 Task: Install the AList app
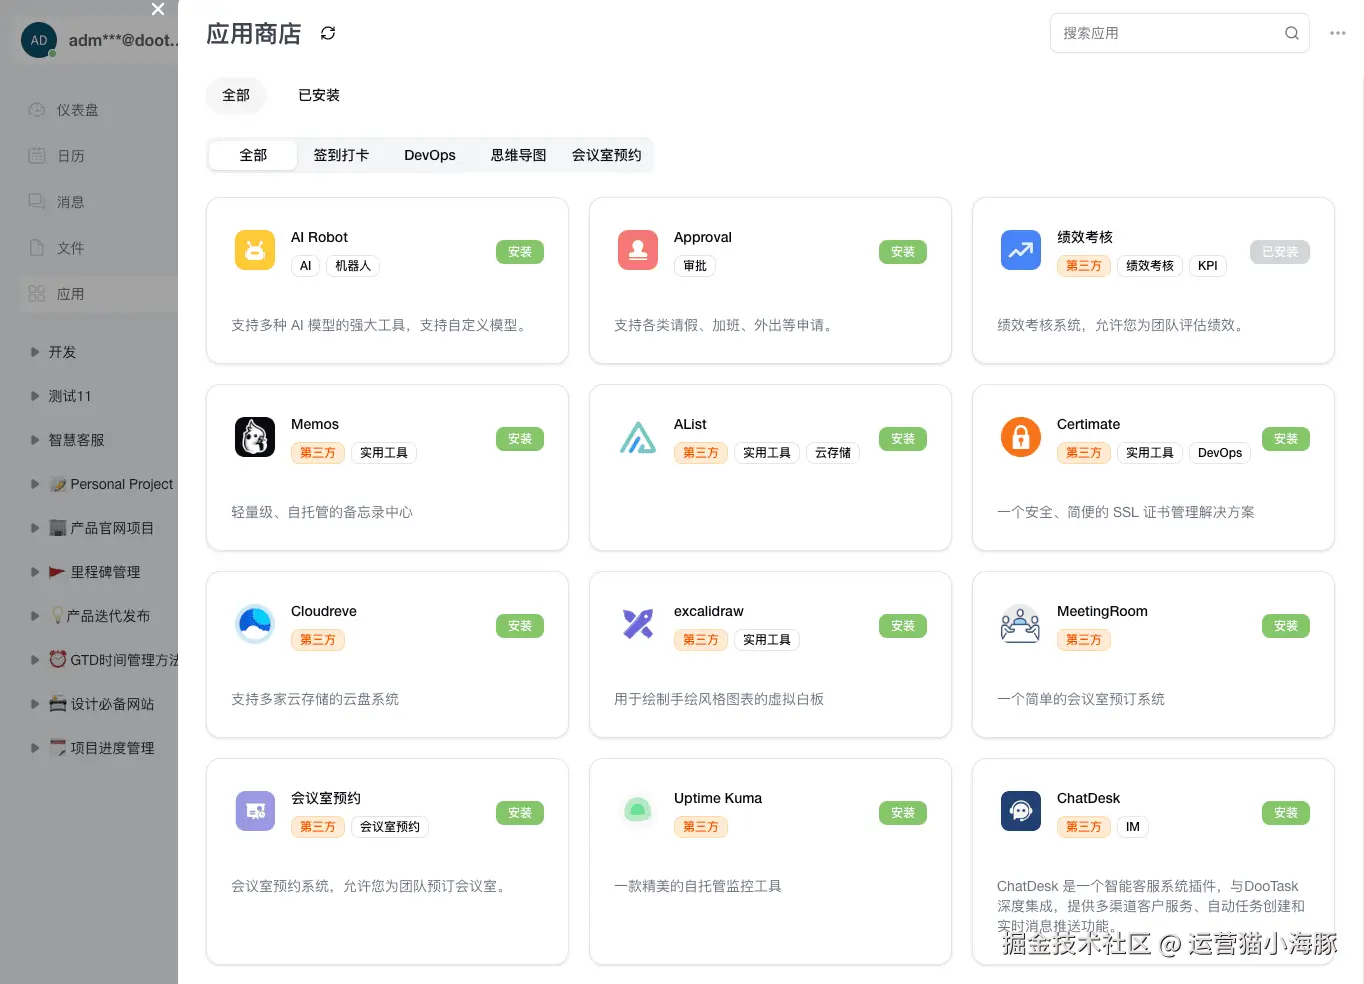(903, 439)
